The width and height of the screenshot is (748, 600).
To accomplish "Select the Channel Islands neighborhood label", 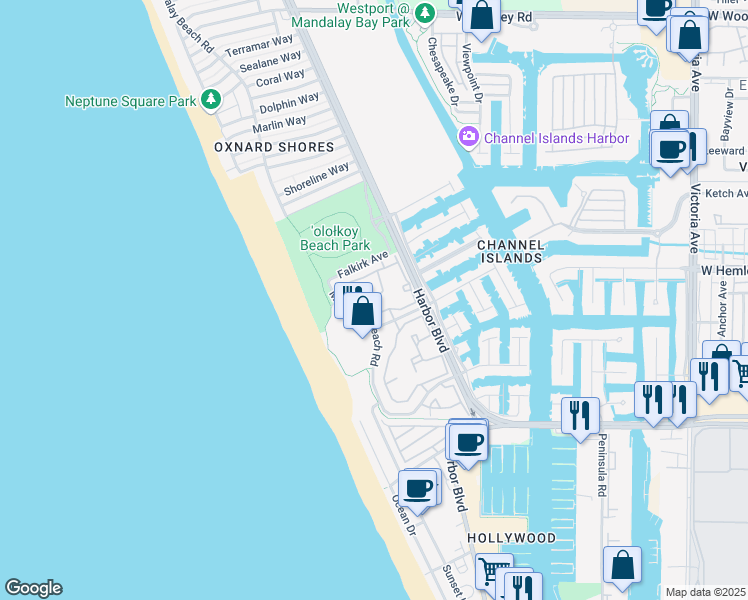I will [x=510, y=251].
